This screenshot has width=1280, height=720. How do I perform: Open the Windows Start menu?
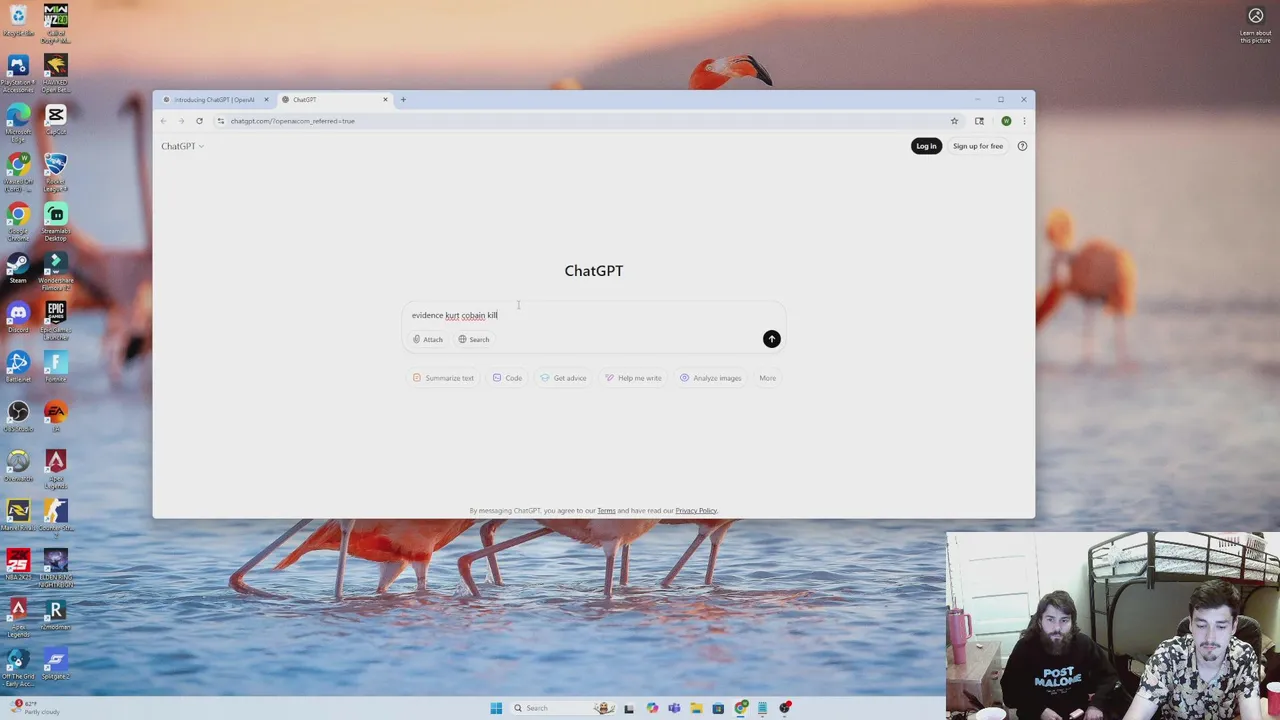coord(496,708)
